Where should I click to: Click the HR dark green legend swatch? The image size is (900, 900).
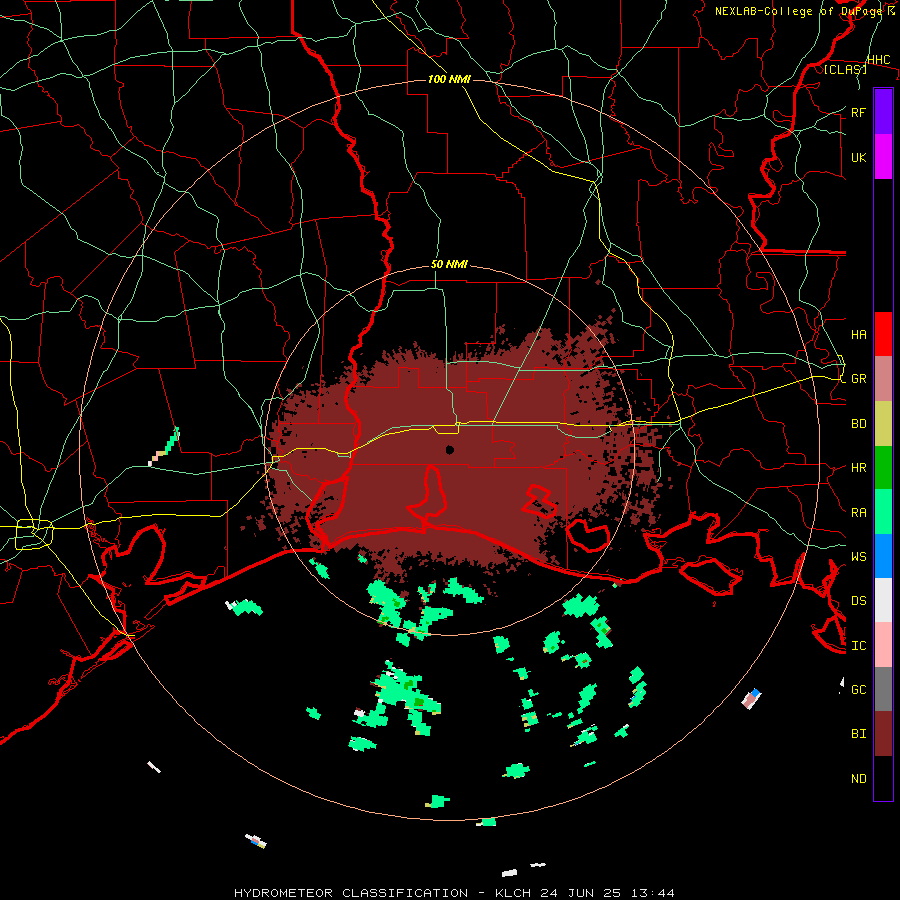click(883, 468)
